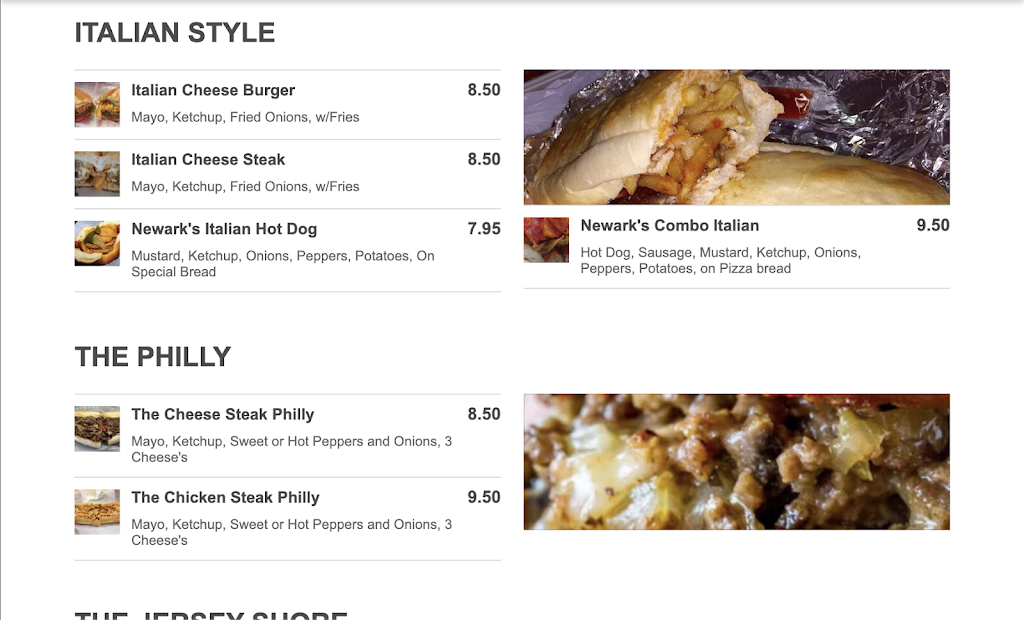Screen dimensions: 1024x620
Task: Click the ITALIAN STYLE section heading
Action: coord(175,33)
